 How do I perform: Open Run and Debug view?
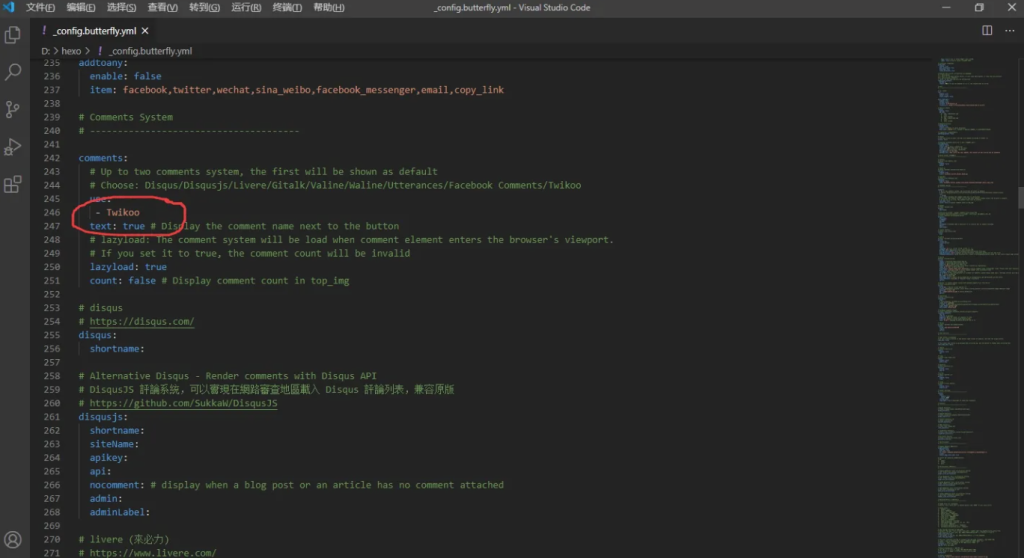[13, 147]
